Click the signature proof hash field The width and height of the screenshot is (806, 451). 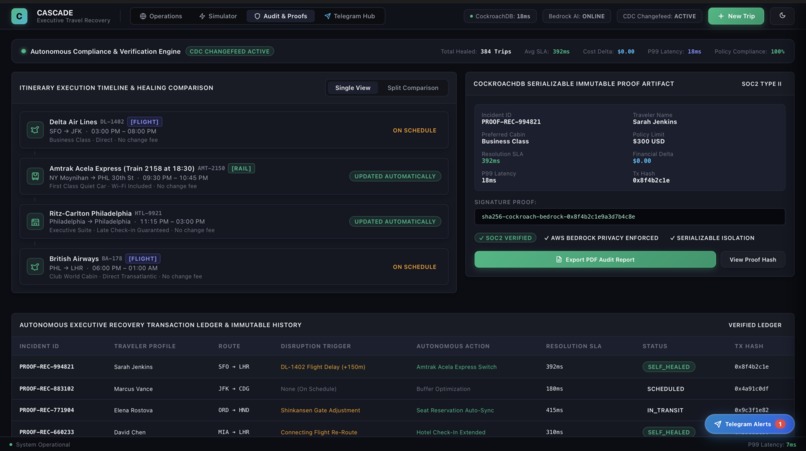point(629,217)
